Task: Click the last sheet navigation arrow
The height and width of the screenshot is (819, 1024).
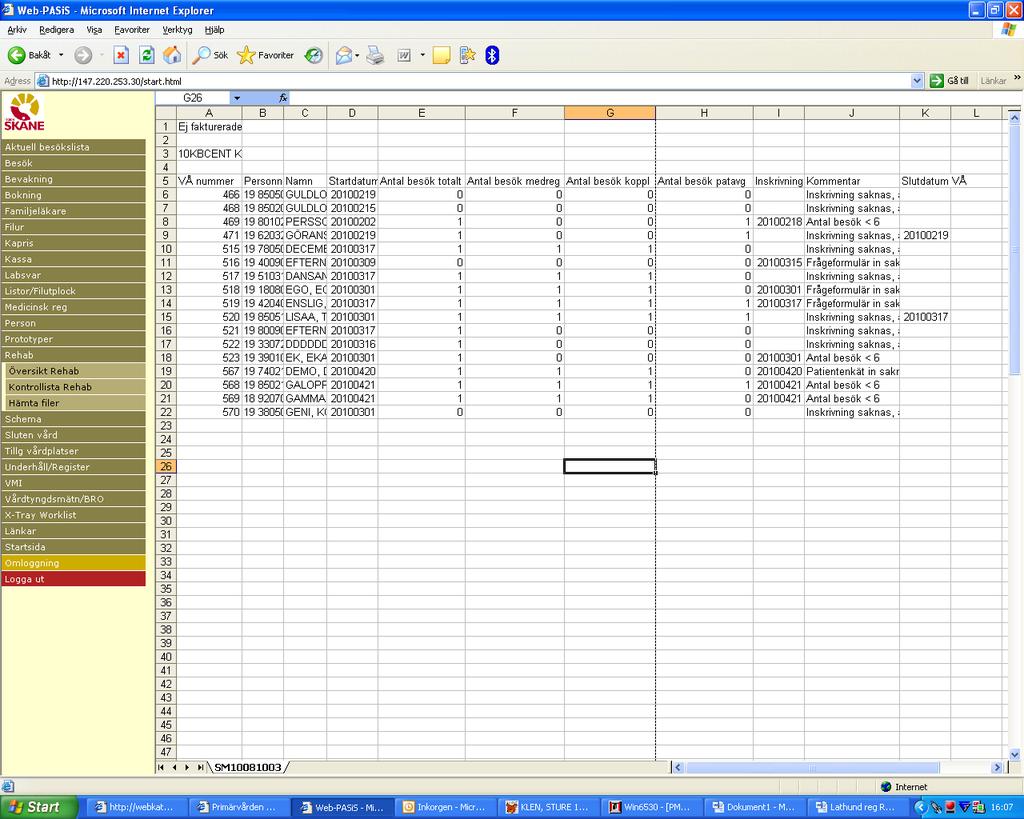Action: pos(200,767)
